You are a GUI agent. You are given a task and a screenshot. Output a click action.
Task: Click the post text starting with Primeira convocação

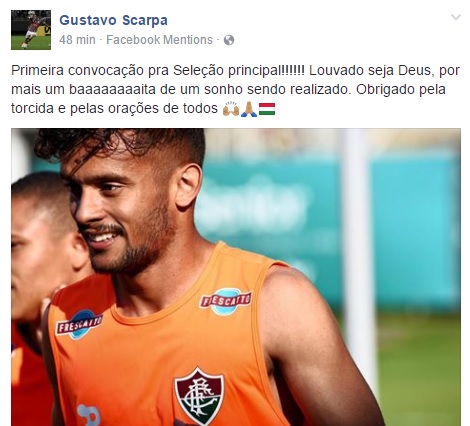tap(235, 89)
